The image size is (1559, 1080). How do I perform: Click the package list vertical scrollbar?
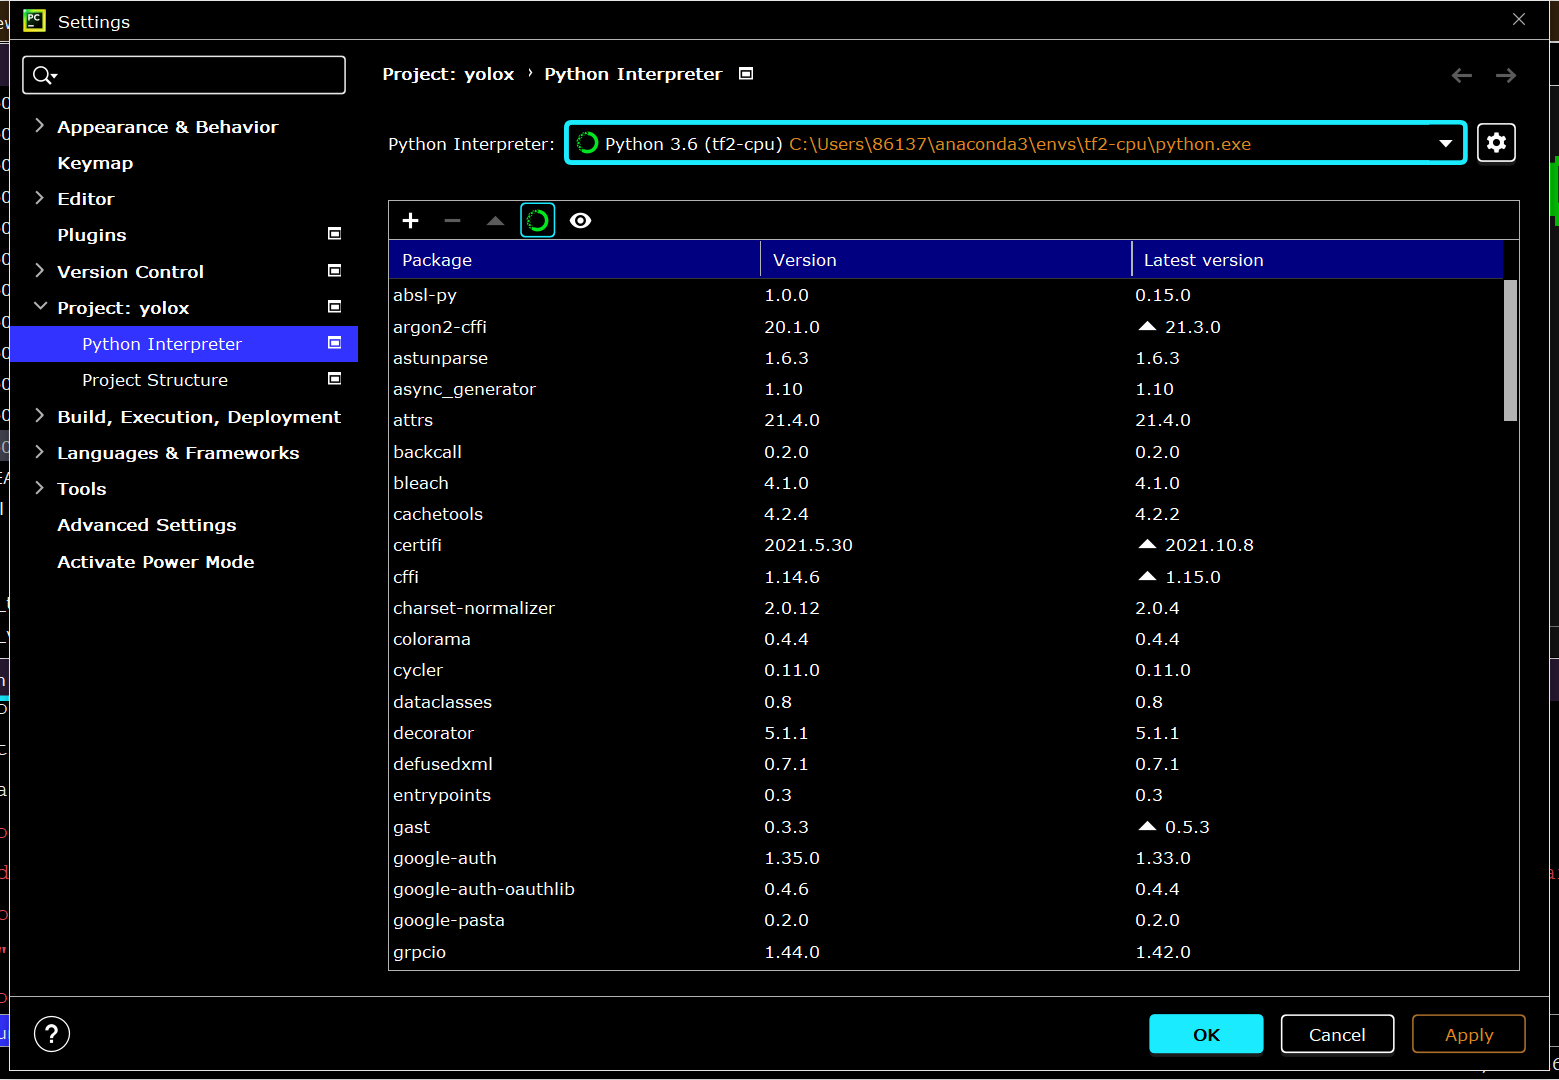[1510, 350]
